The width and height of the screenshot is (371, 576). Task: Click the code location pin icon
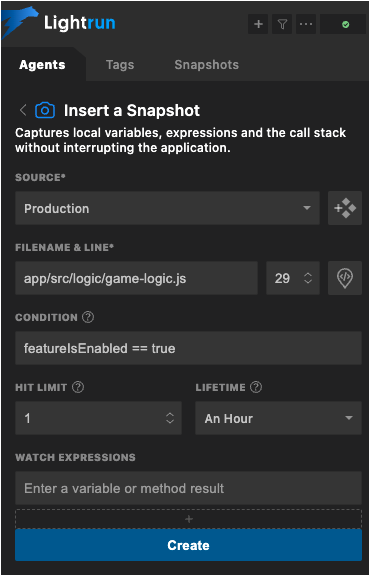click(x=345, y=278)
